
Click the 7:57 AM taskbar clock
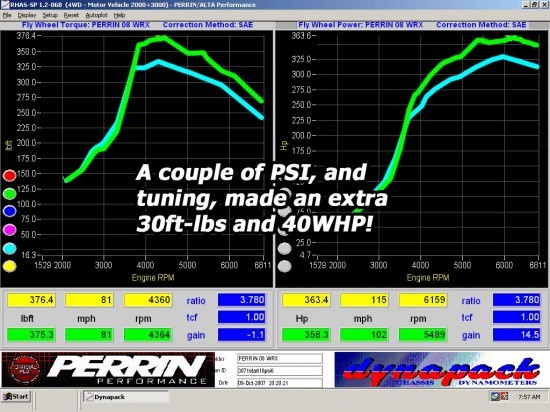(x=529, y=397)
